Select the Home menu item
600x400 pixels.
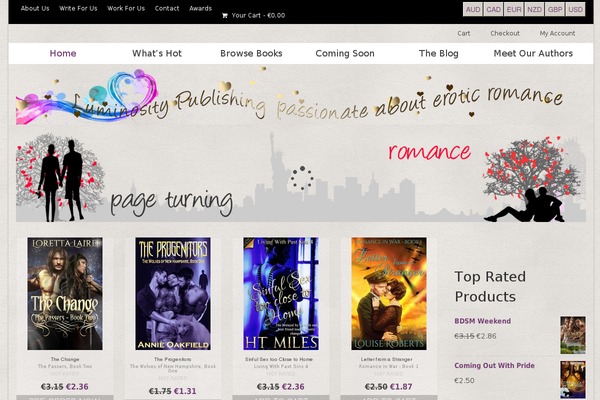pyautogui.click(x=63, y=54)
